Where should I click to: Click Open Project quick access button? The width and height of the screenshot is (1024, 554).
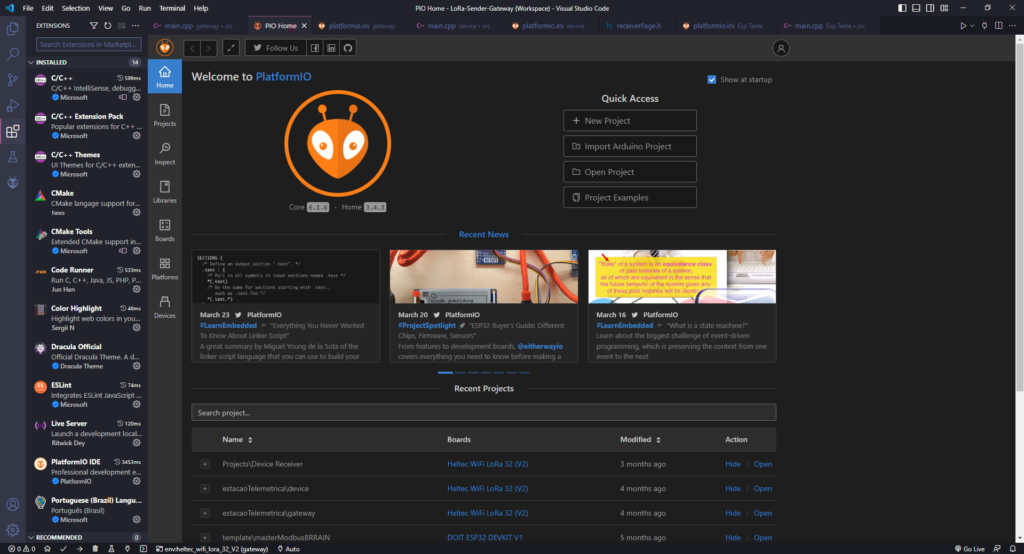(630, 172)
